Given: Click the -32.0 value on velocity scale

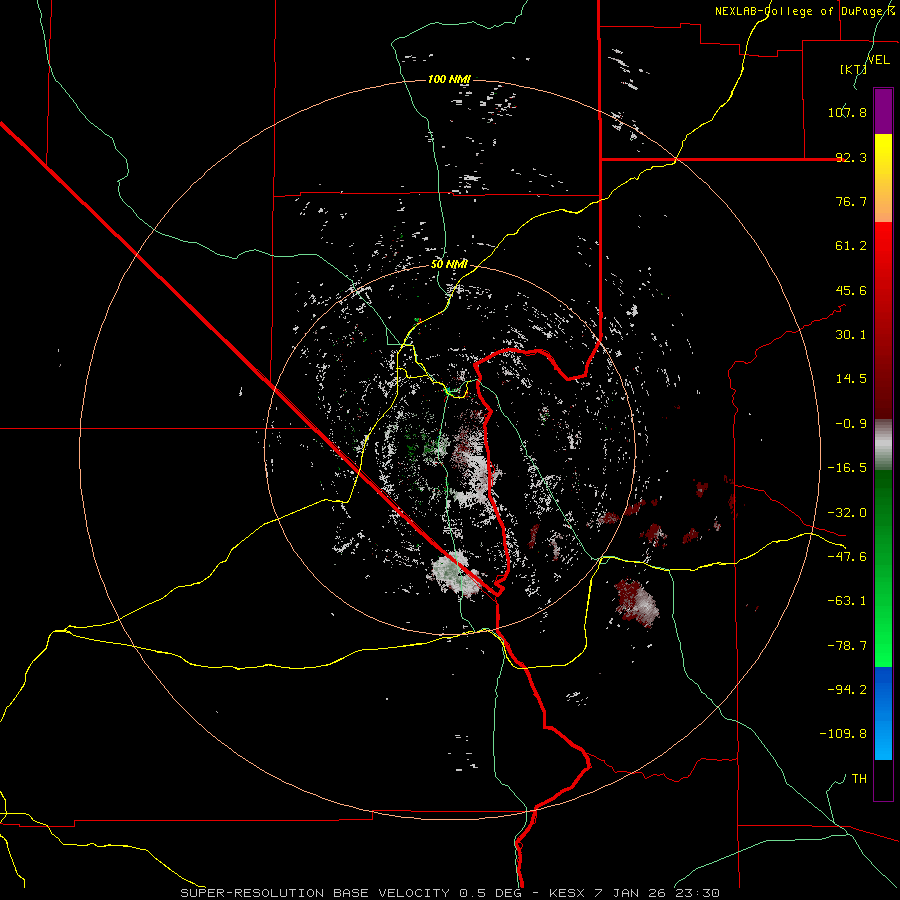Looking at the screenshot, I should [847, 513].
